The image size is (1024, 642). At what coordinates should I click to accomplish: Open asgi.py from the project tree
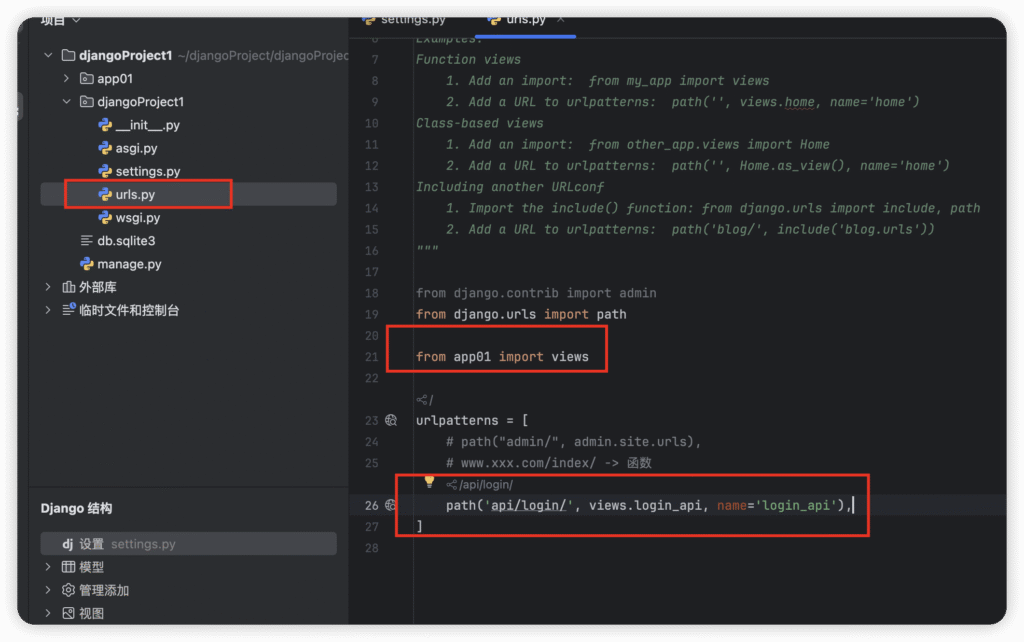(136, 148)
